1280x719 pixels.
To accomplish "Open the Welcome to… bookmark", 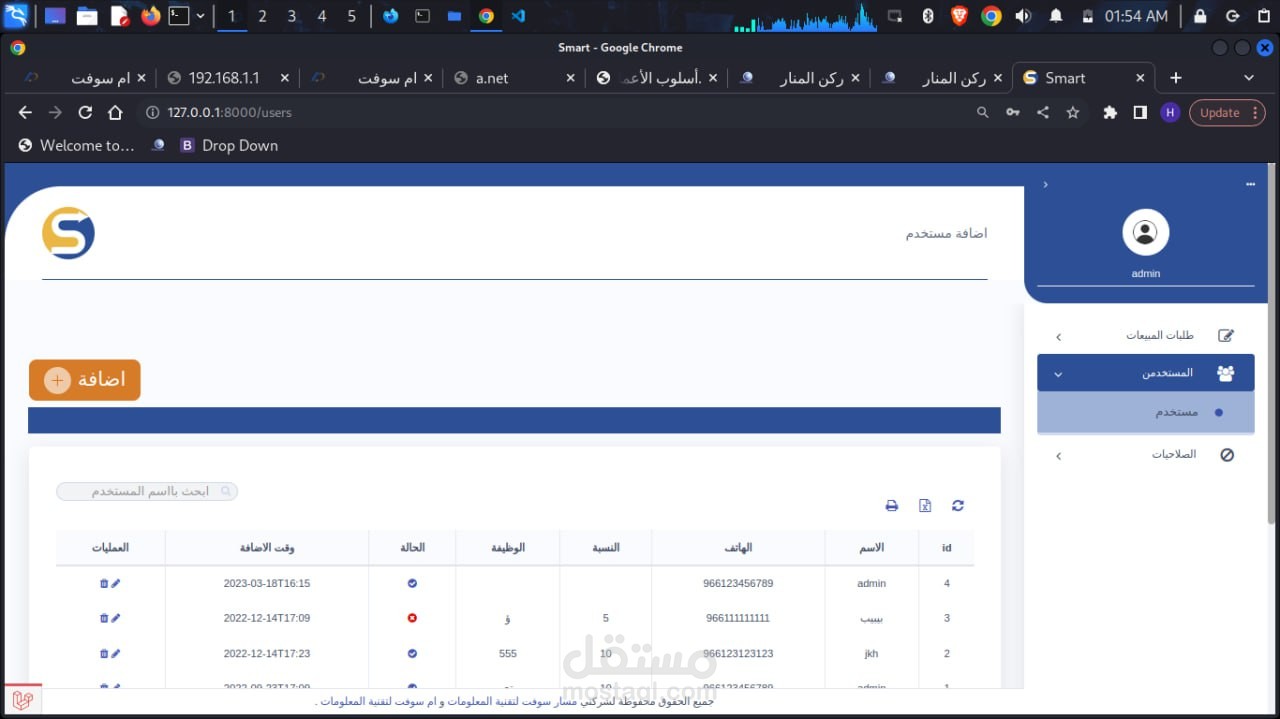I will coord(76,146).
